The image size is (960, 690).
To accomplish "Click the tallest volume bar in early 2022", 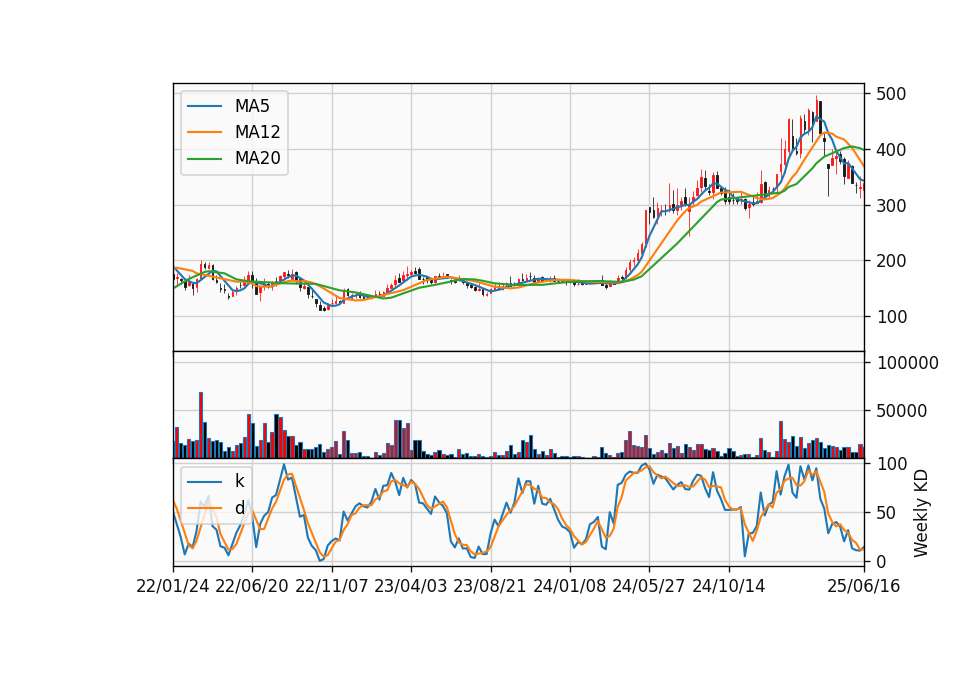I will coord(201,426).
